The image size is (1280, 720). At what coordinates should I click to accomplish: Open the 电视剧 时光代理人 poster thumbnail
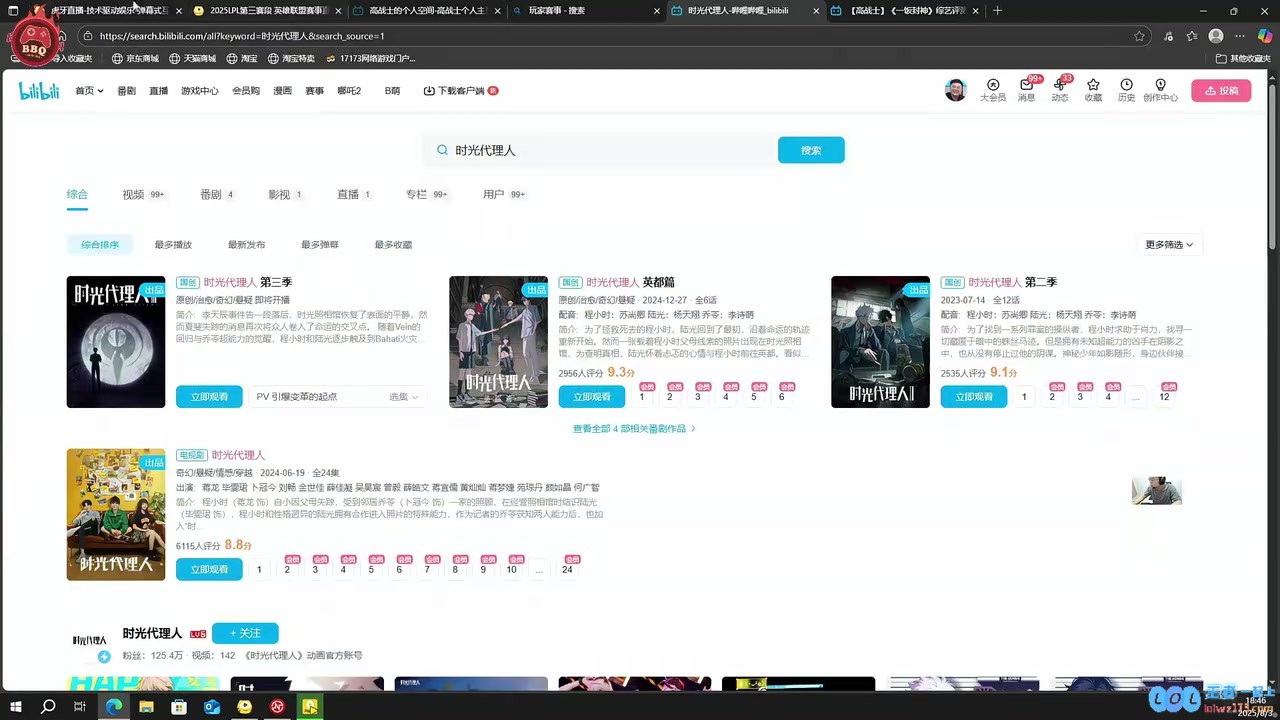coord(116,514)
